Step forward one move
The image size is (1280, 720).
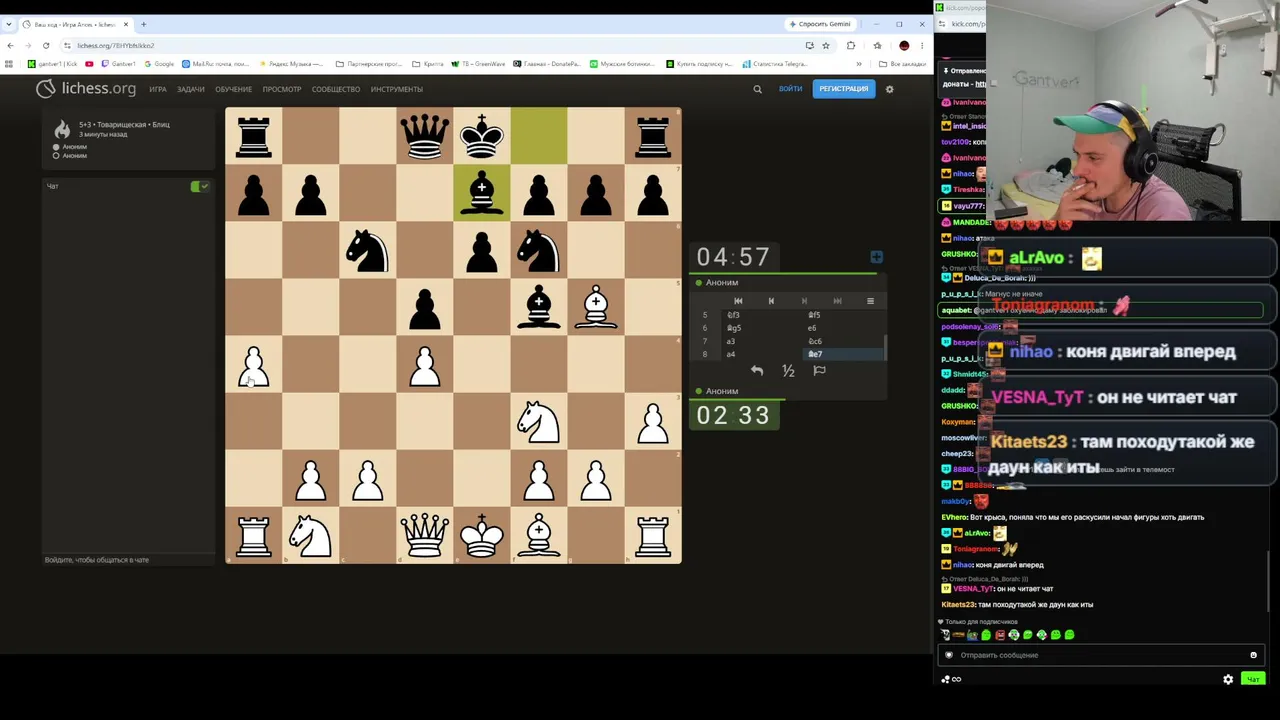[x=804, y=301]
